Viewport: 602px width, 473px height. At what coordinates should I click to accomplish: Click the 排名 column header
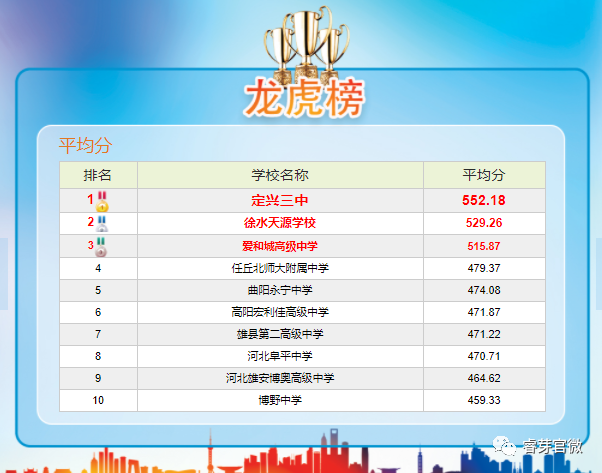coord(98,175)
